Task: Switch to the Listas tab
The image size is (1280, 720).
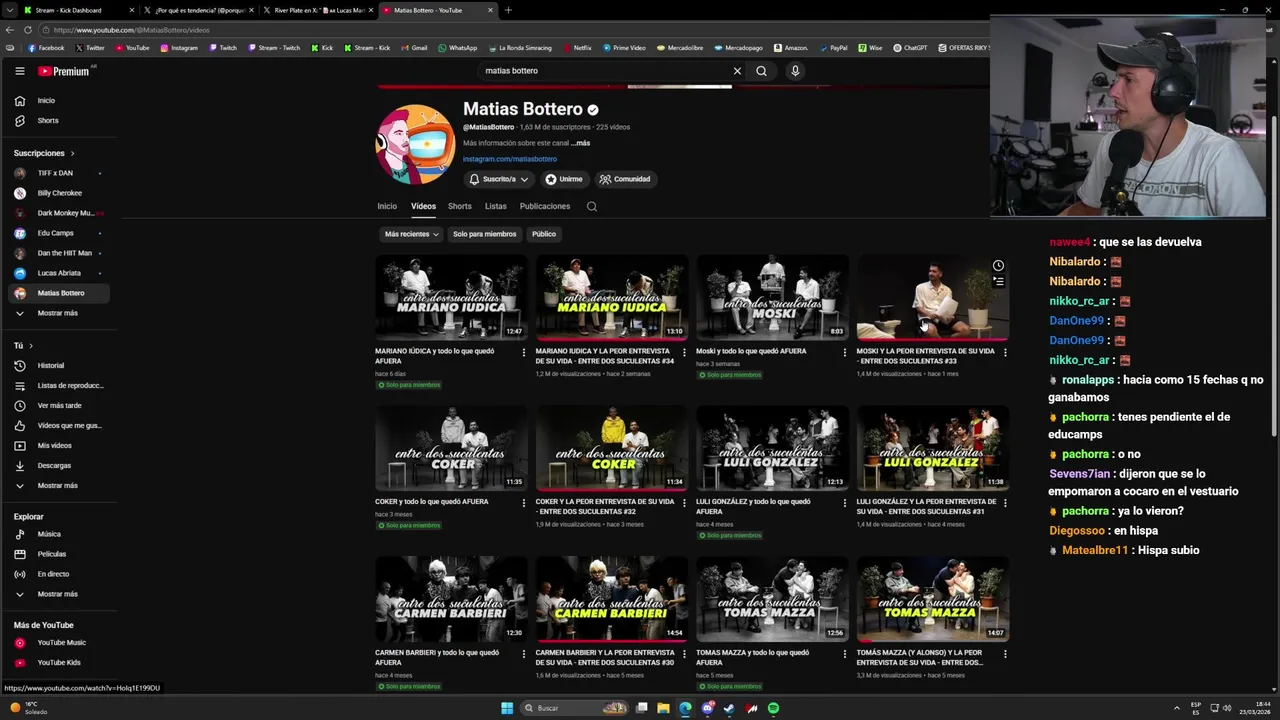Action: click(x=496, y=206)
